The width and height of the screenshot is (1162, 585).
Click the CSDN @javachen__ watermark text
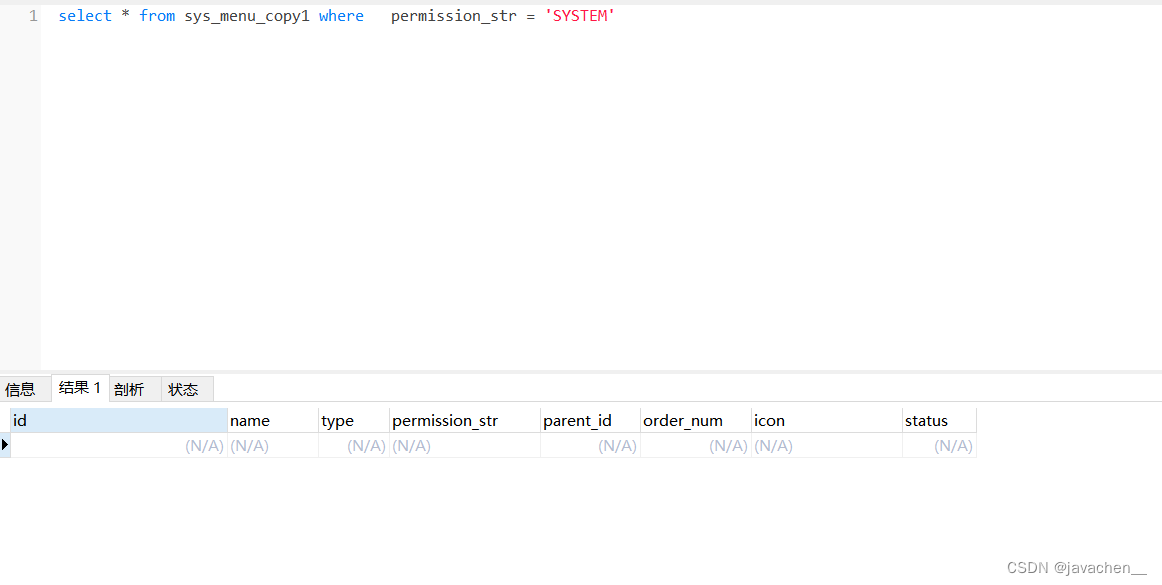pos(1077,567)
